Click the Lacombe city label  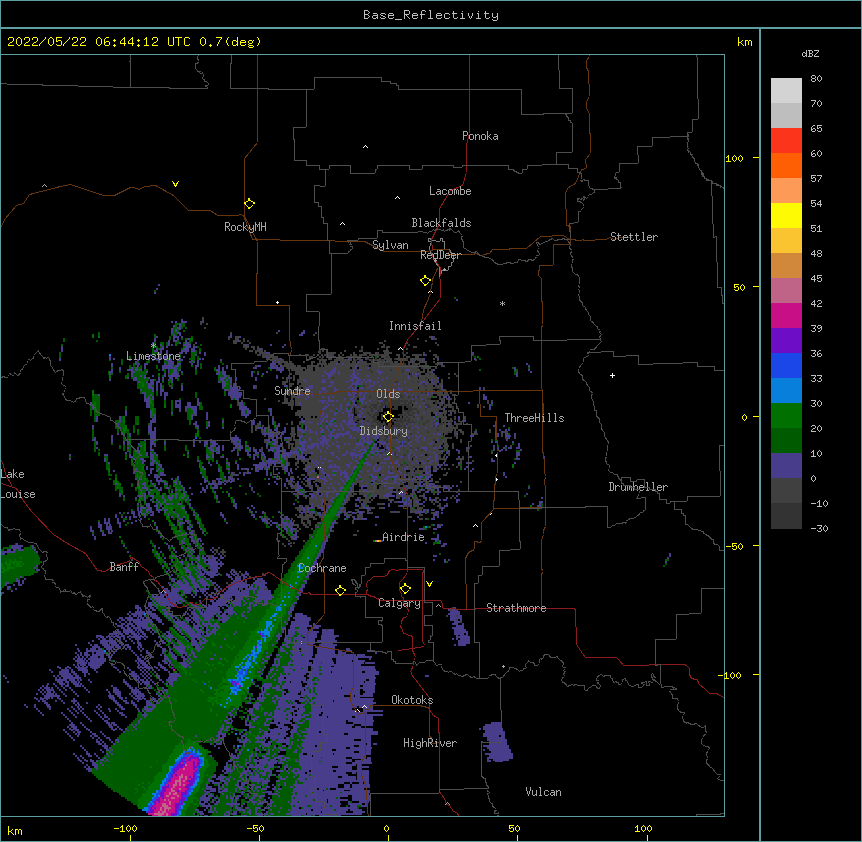450,191
